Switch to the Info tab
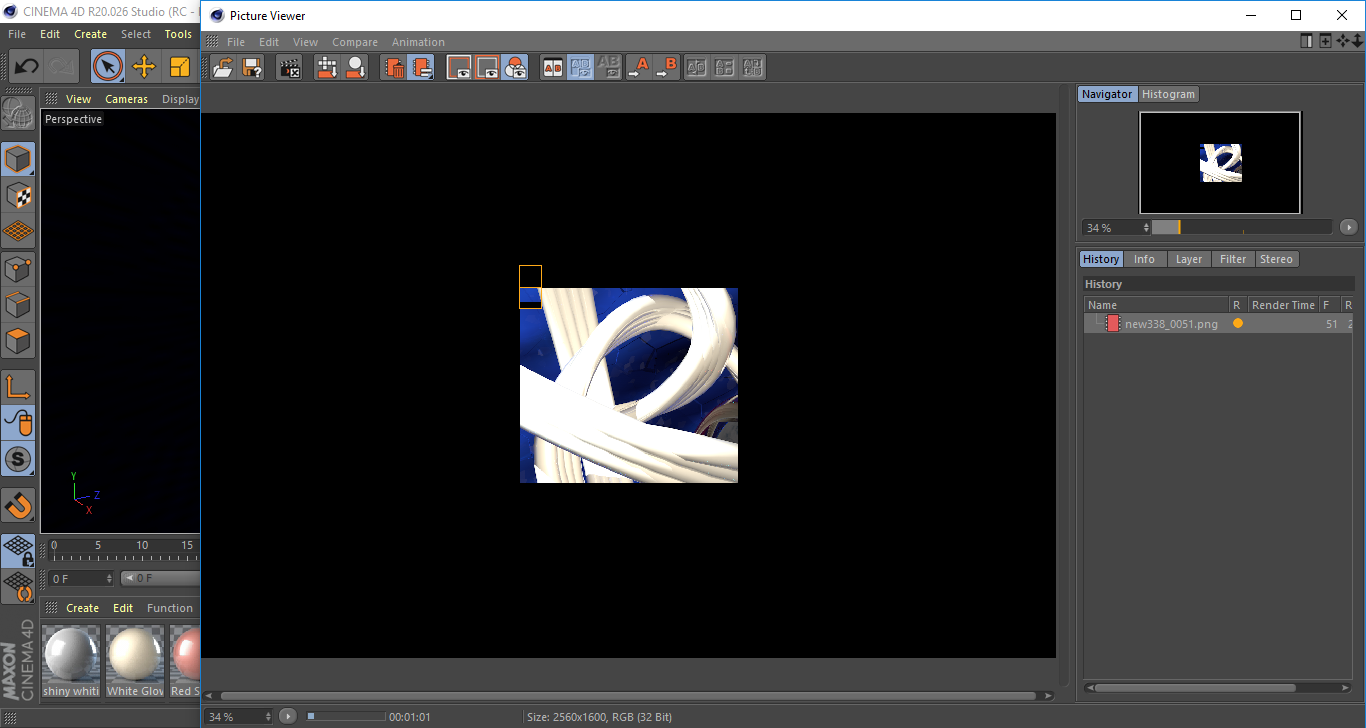The height and width of the screenshot is (728, 1366). click(1144, 259)
